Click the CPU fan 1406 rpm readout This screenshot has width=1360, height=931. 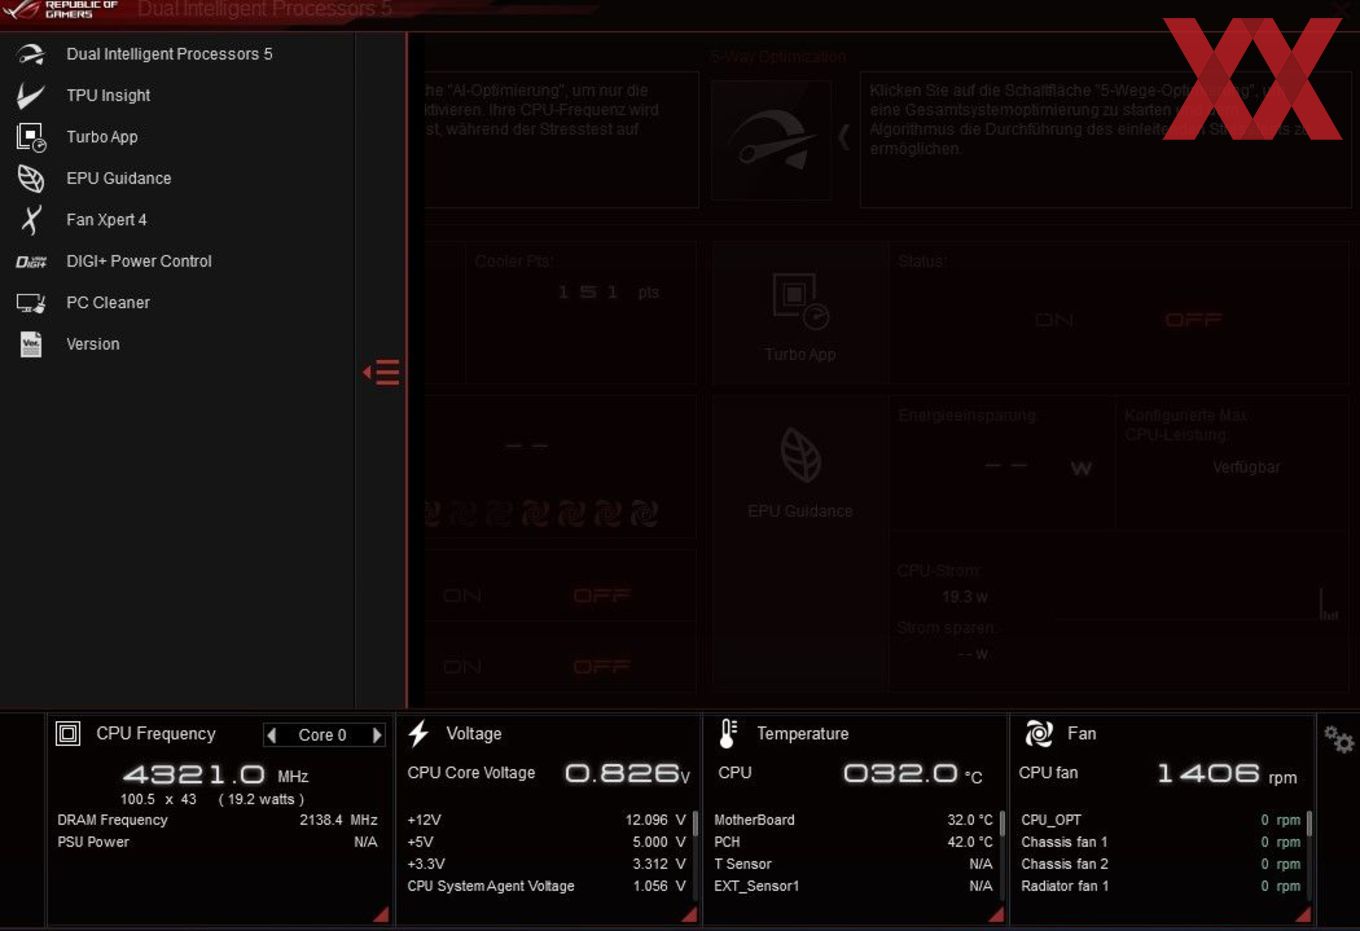(1227, 773)
